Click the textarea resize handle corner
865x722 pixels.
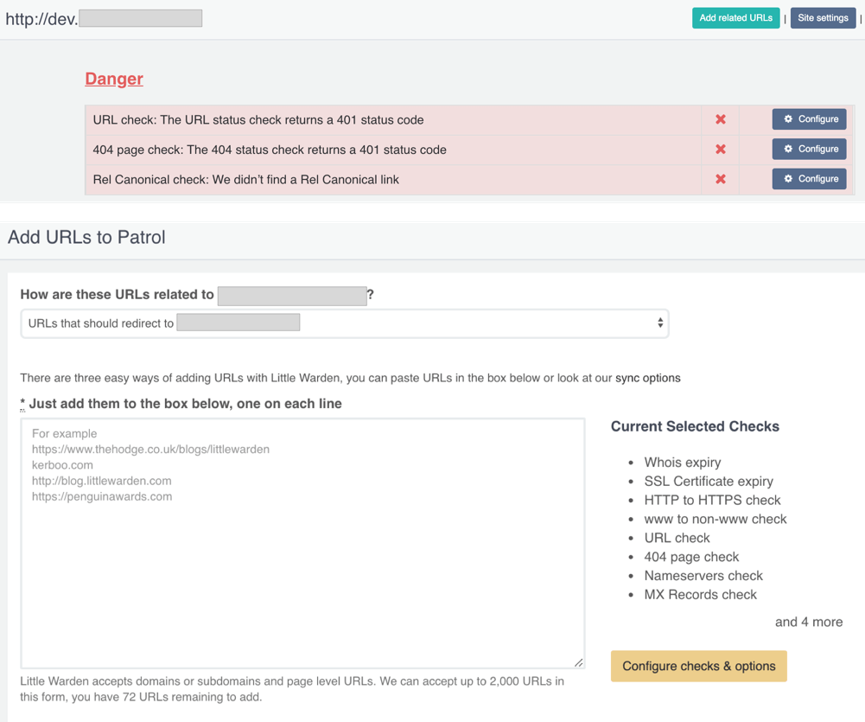(579, 662)
